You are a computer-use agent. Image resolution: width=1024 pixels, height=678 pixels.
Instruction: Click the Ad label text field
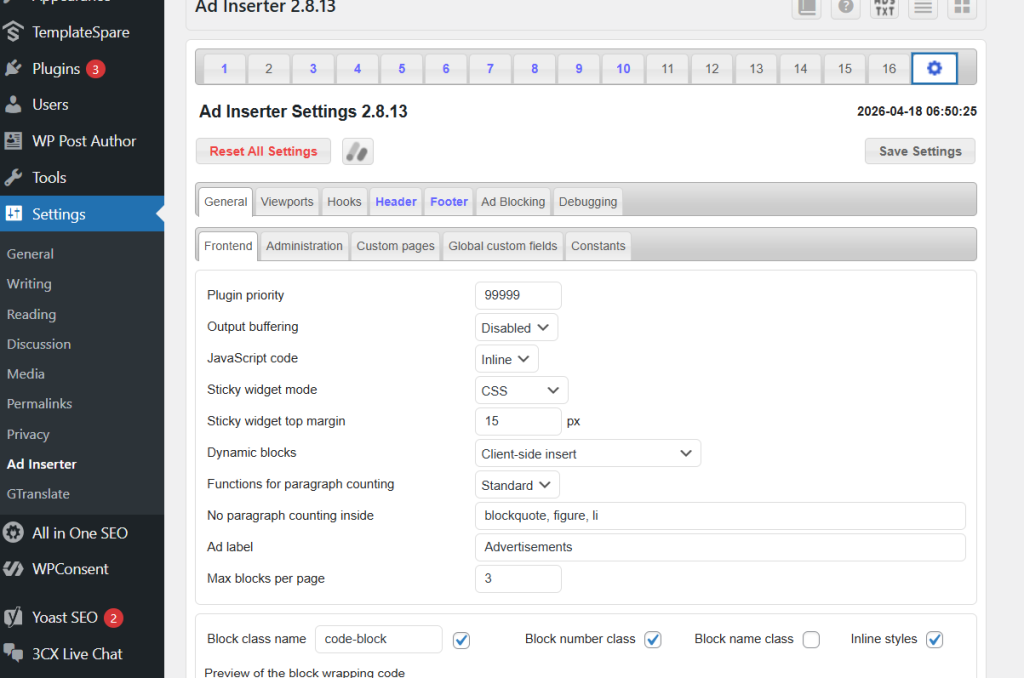719,547
